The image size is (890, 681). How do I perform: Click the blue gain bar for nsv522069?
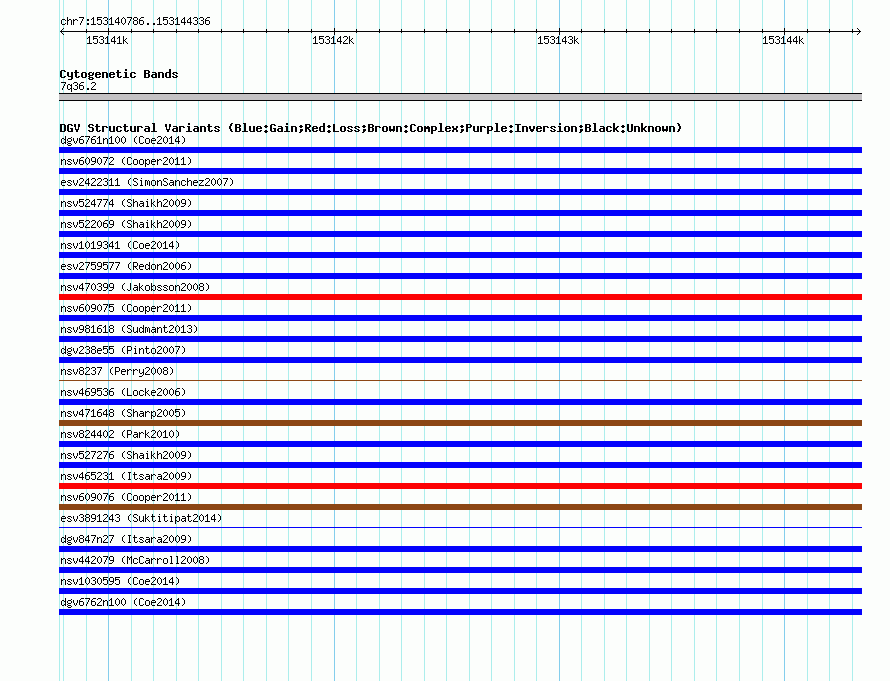pos(460,234)
